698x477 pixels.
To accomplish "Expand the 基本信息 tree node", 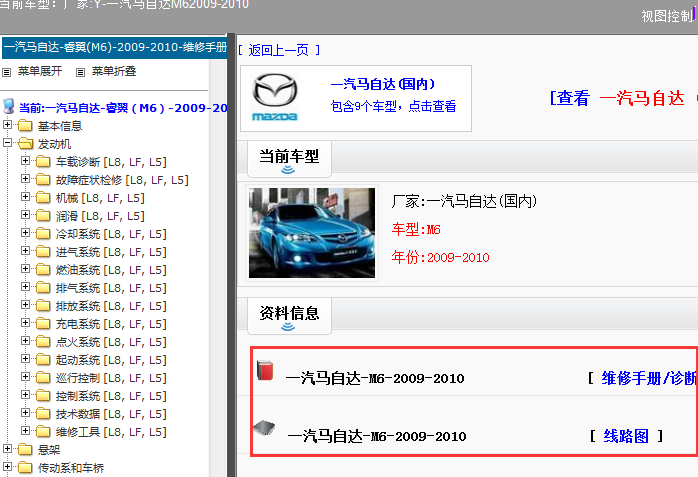I will [7, 125].
